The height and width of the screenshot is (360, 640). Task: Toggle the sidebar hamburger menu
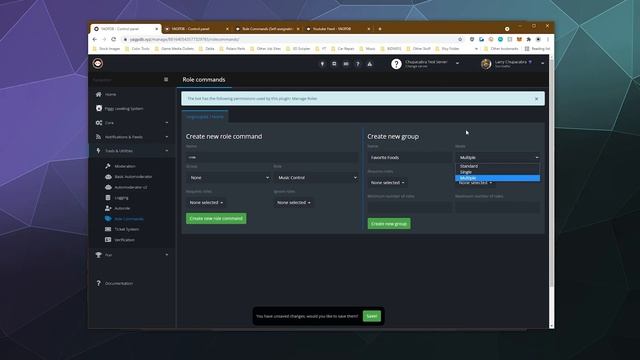(x=166, y=80)
